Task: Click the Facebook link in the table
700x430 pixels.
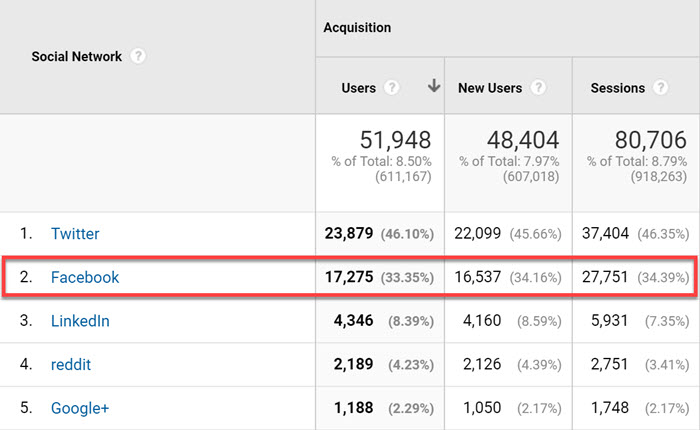Action: pyautogui.click(x=84, y=278)
